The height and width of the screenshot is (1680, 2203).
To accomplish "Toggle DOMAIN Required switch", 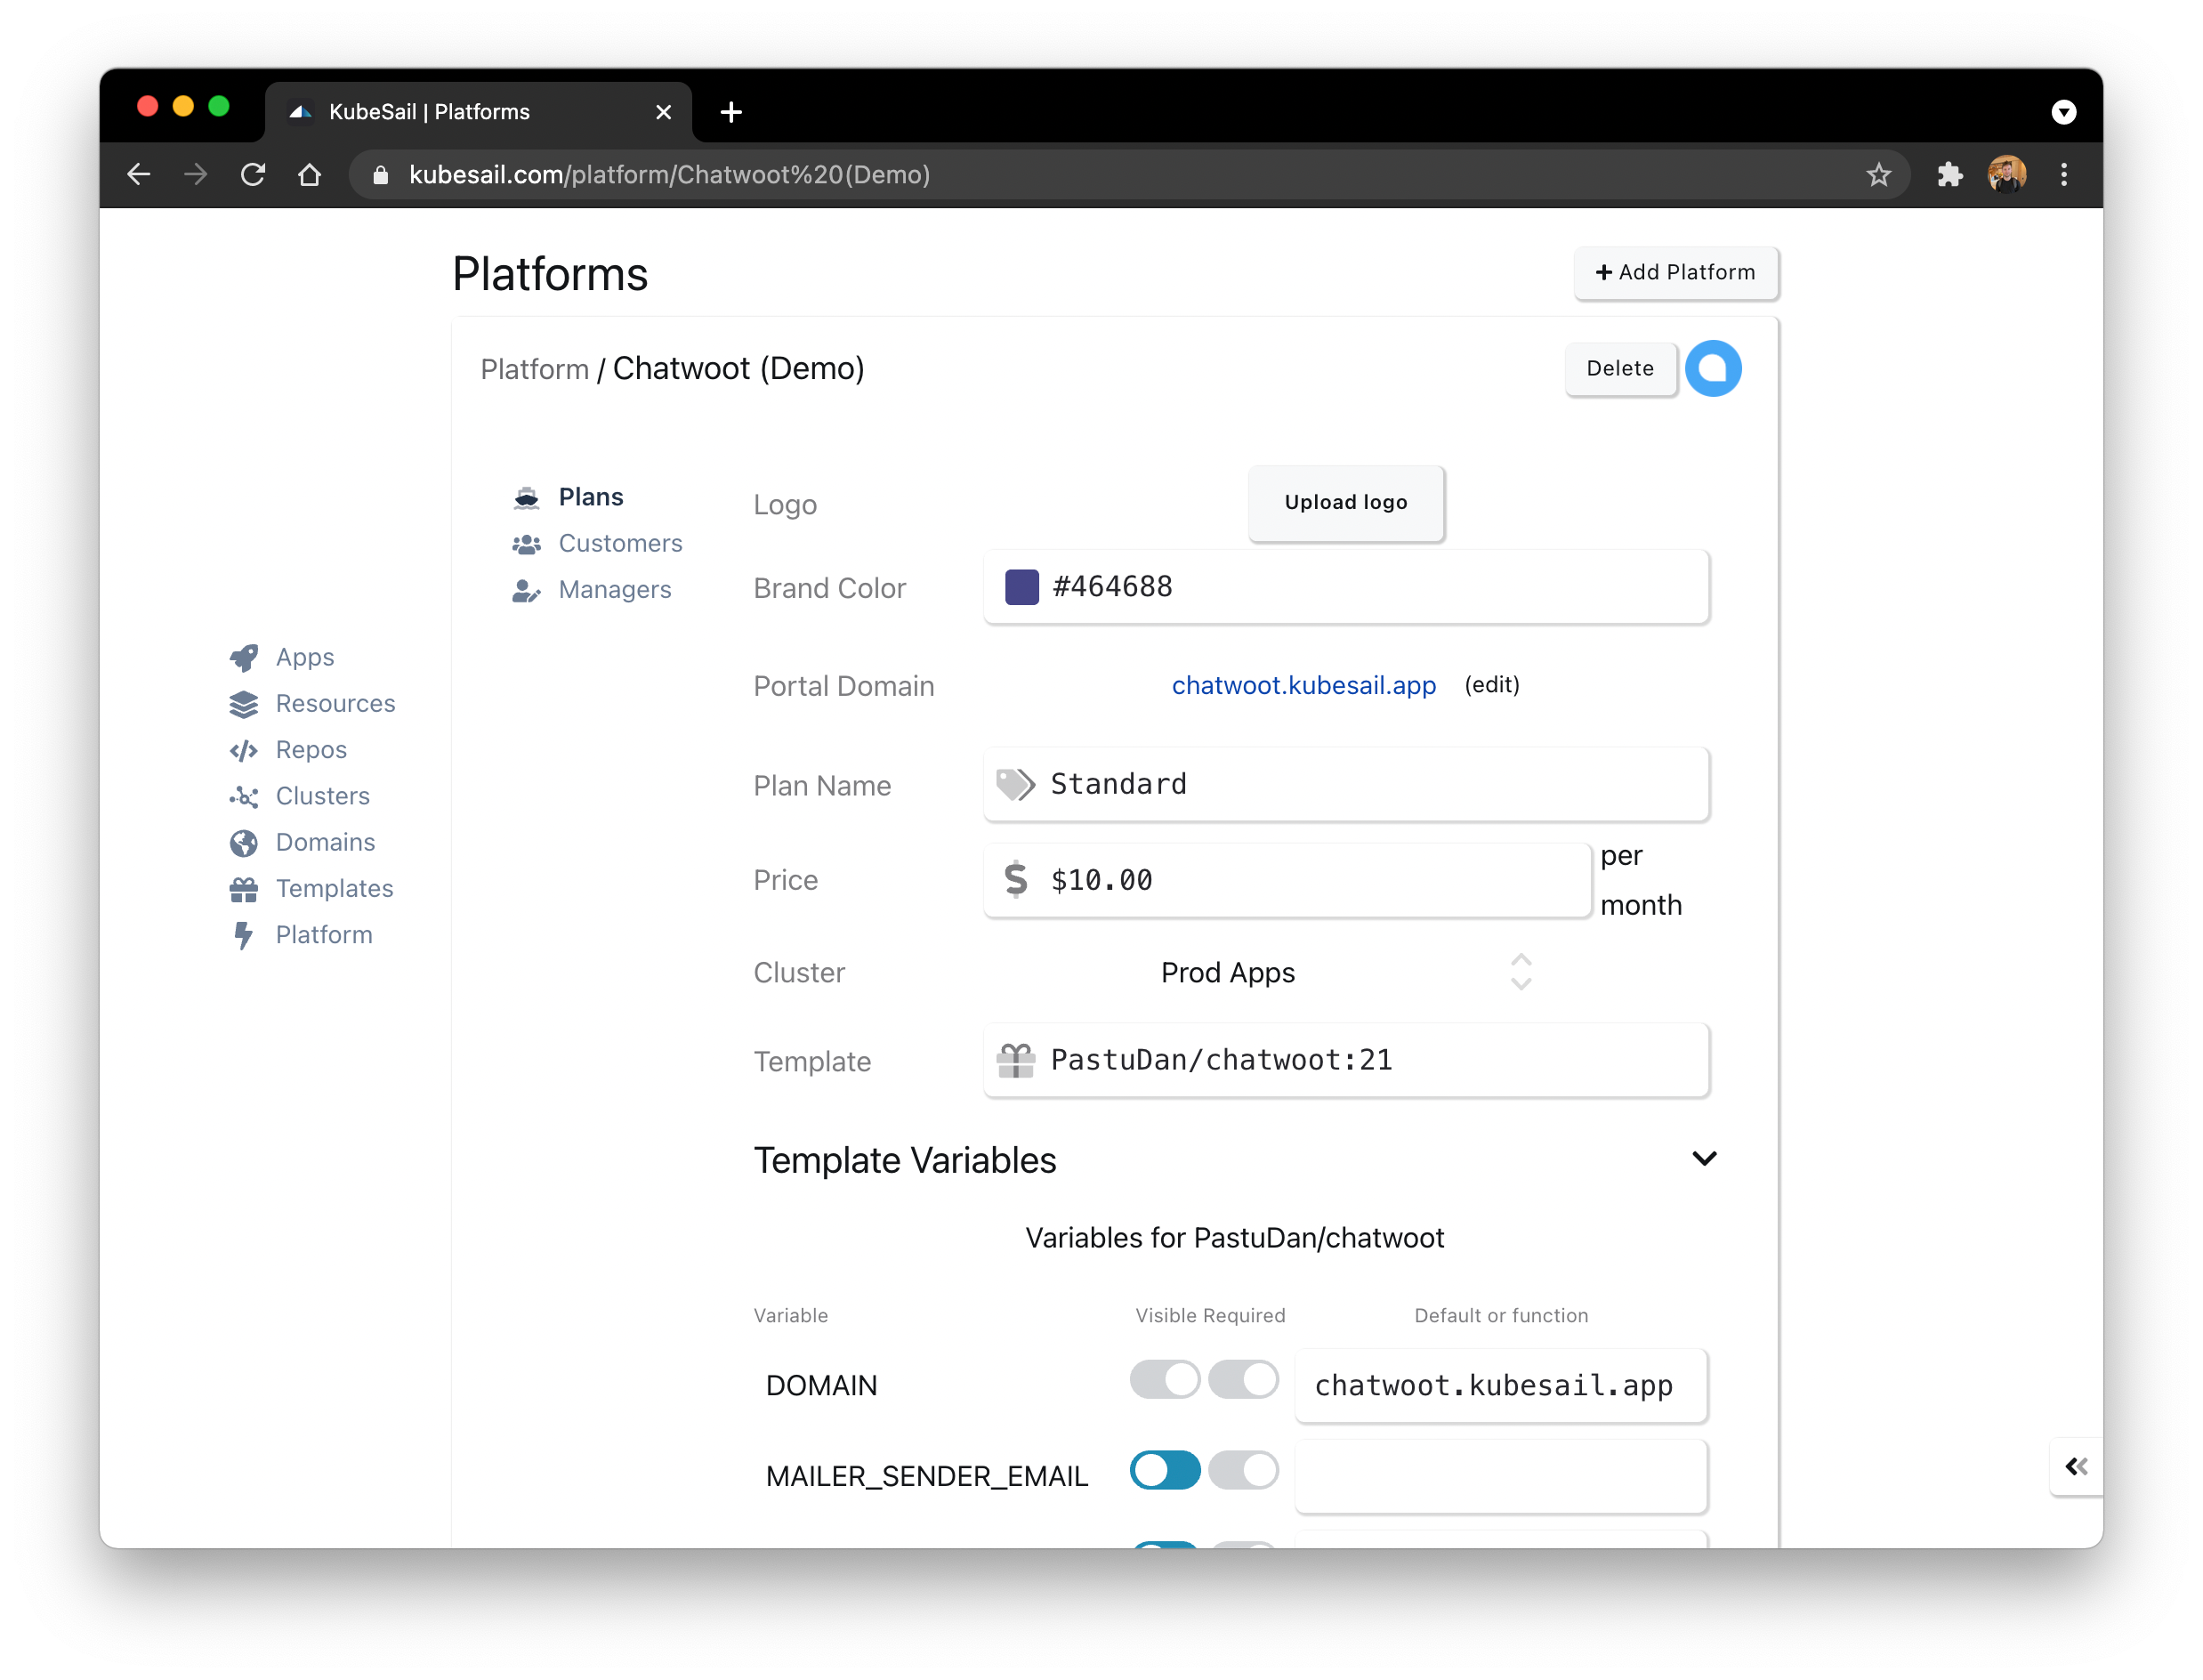I will (x=1242, y=1379).
